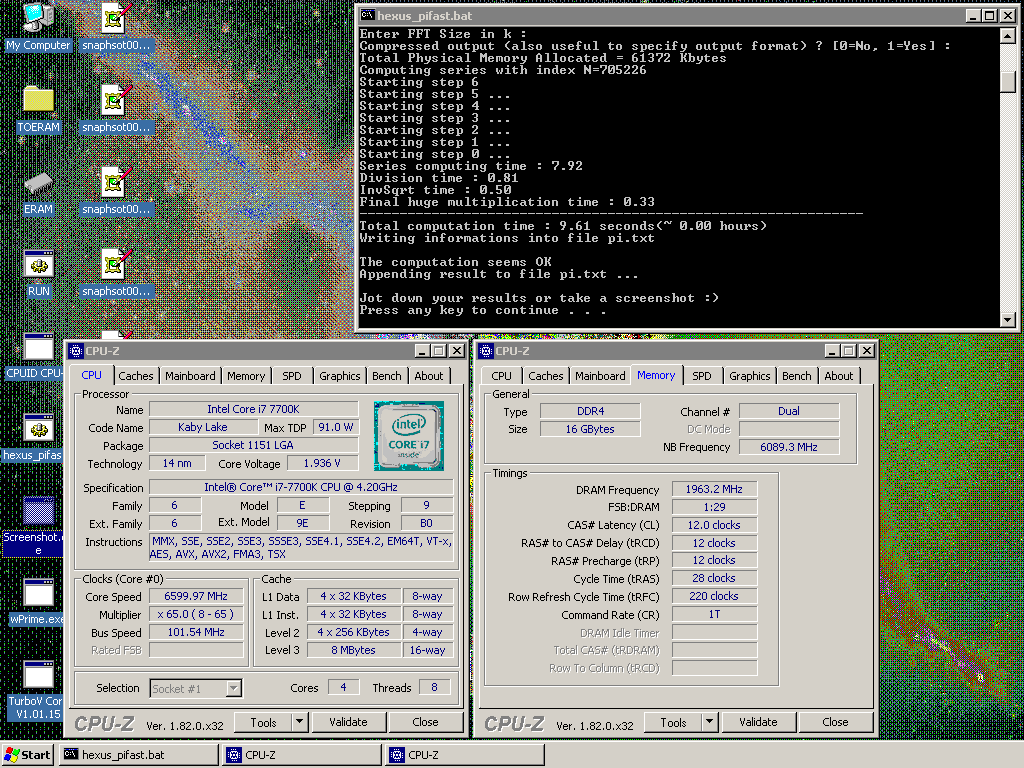
Task: Click Validate button in left CPU-Z window
Action: (x=348, y=722)
